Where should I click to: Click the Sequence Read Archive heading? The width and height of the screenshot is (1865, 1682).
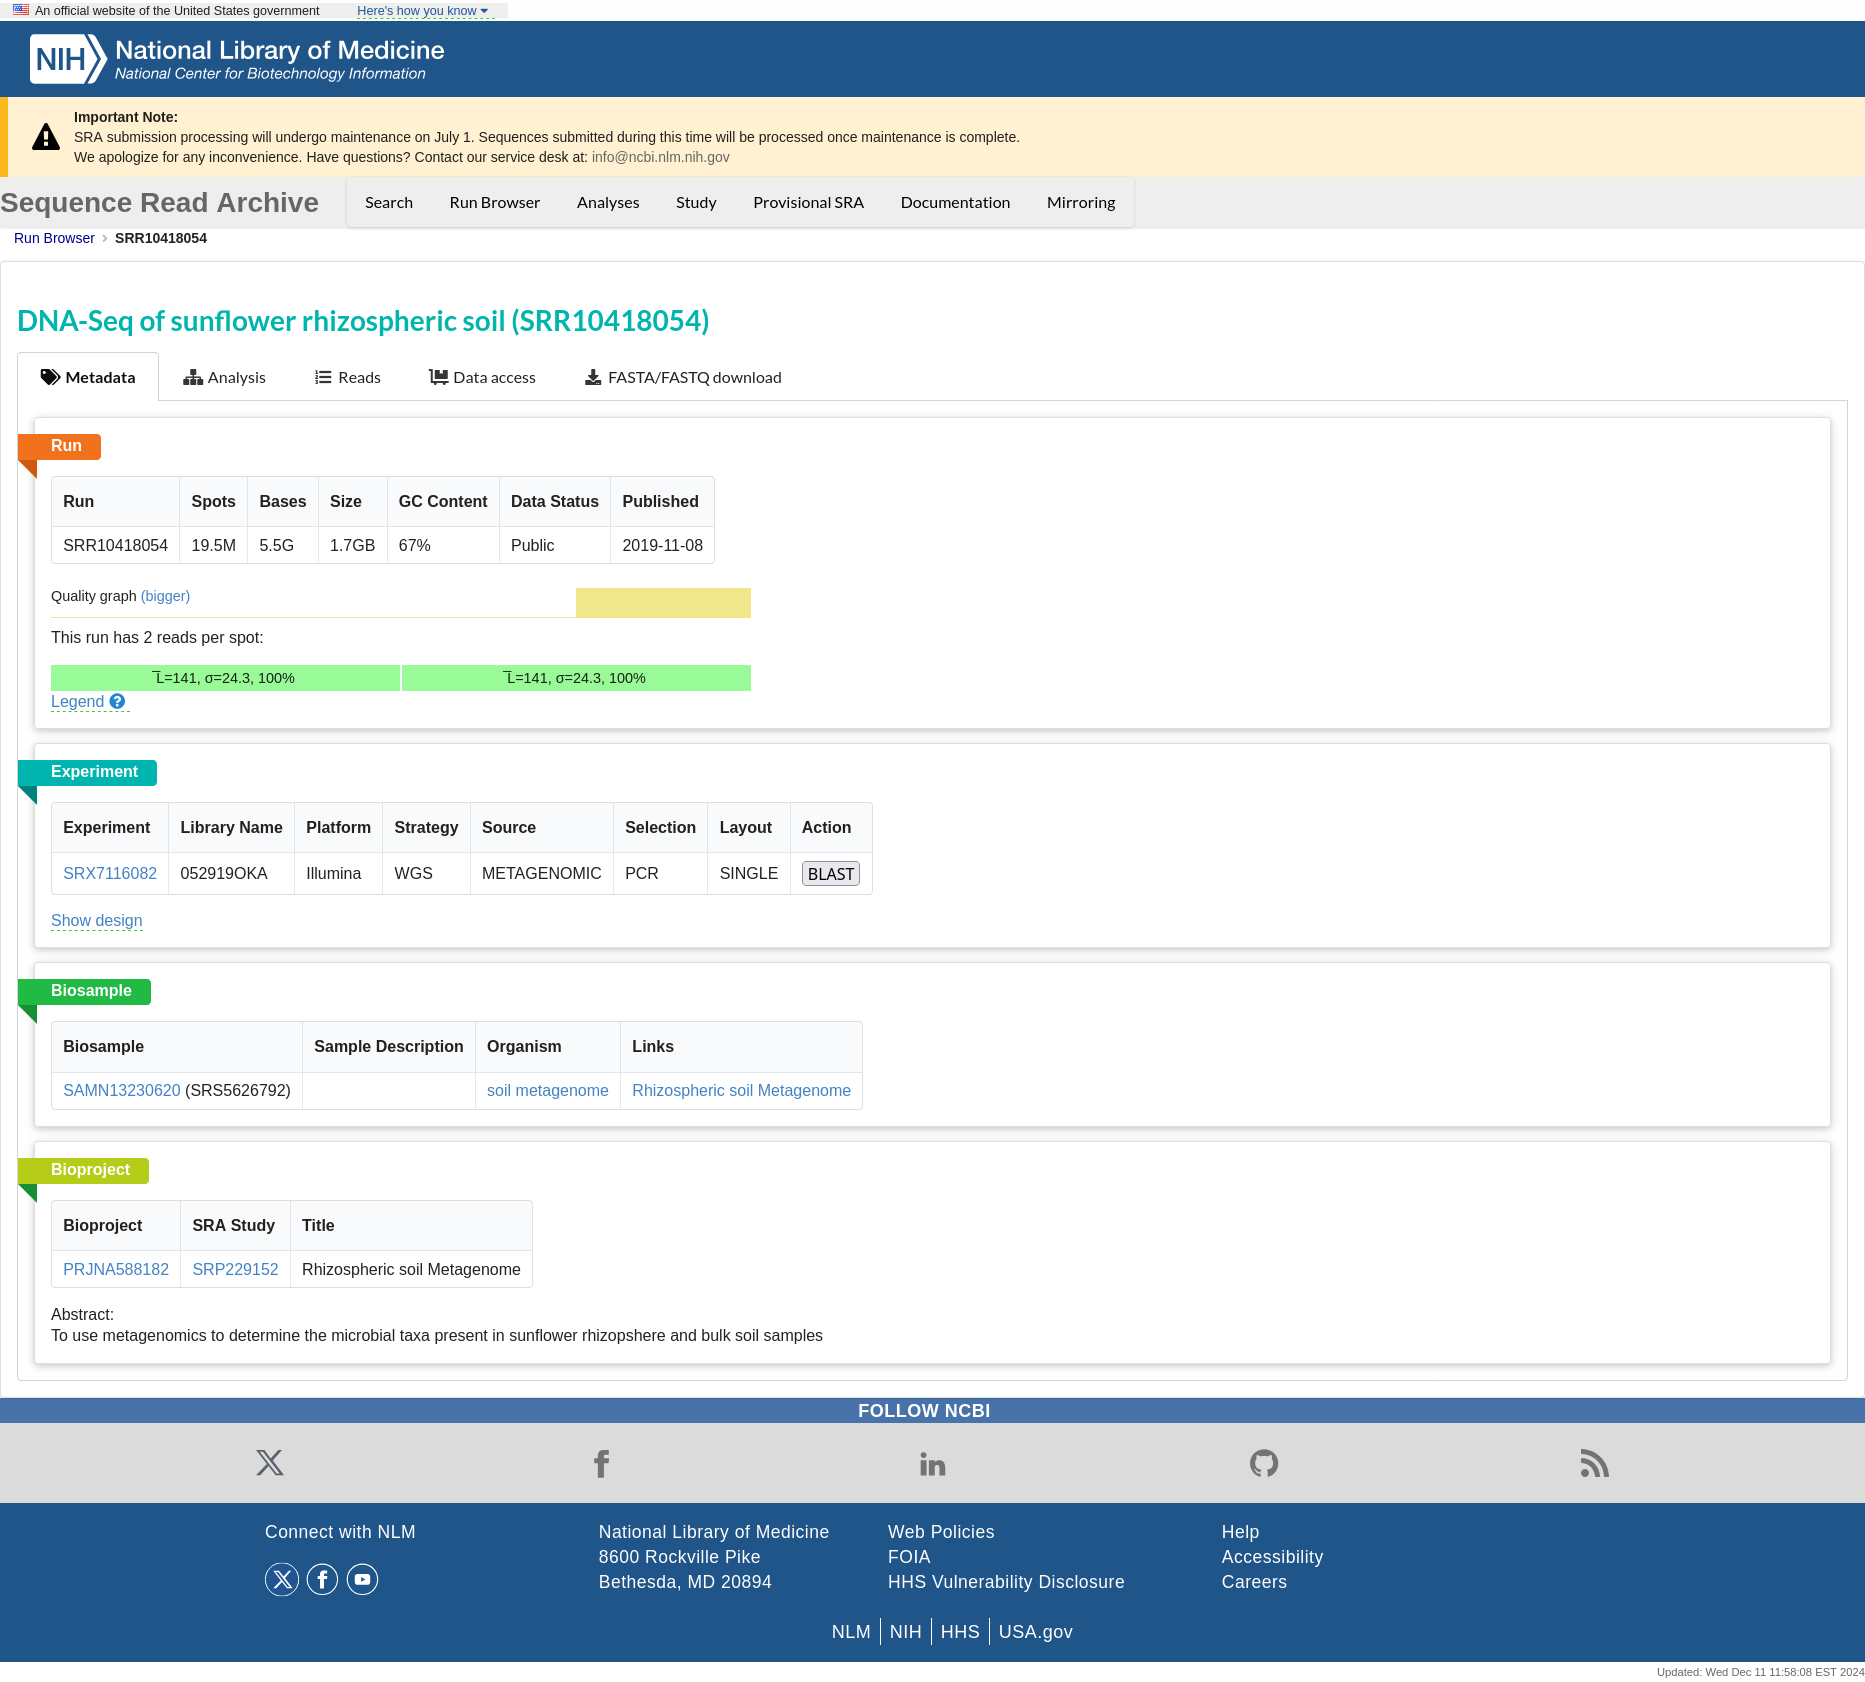(x=159, y=202)
